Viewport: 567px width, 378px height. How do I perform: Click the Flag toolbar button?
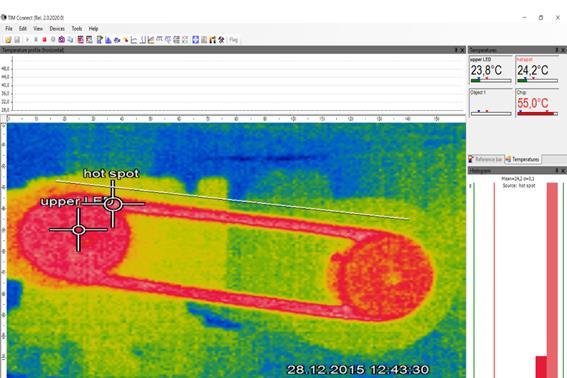pos(234,40)
